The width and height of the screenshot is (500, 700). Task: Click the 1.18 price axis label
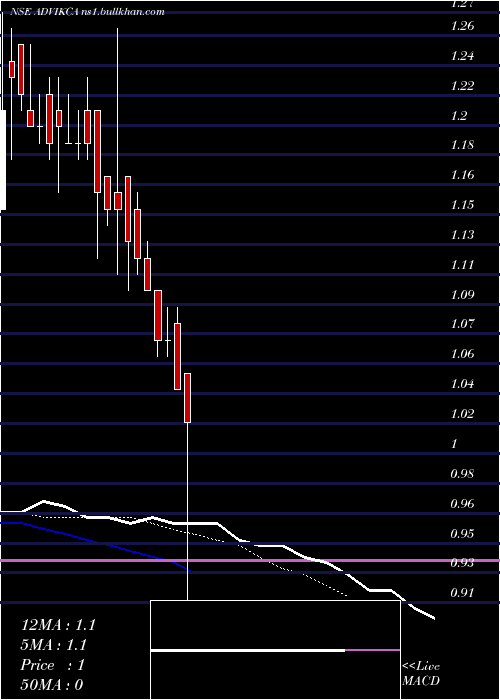click(x=462, y=145)
